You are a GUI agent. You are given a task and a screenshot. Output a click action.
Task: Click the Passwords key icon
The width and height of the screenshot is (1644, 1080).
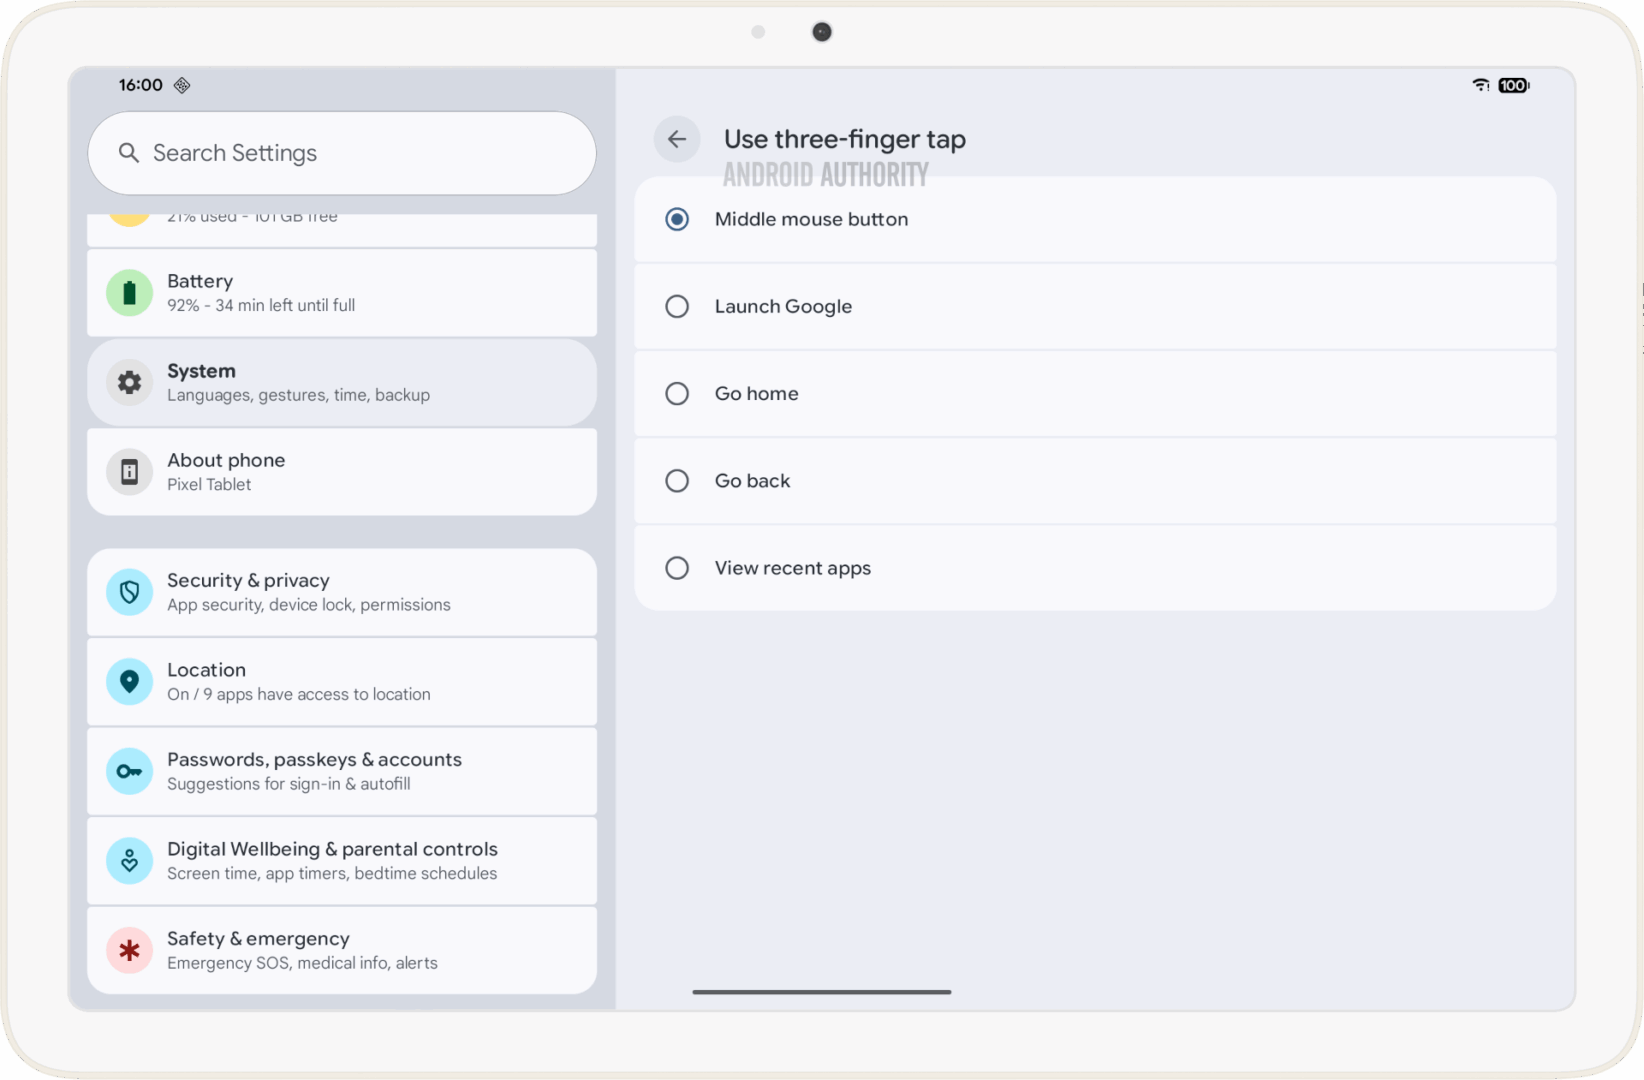pos(129,771)
